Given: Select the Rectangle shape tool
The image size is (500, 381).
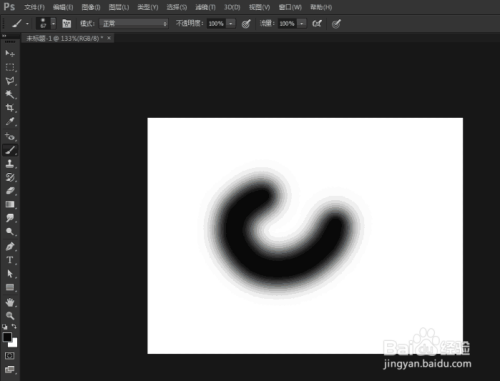Looking at the screenshot, I should [x=10, y=287].
